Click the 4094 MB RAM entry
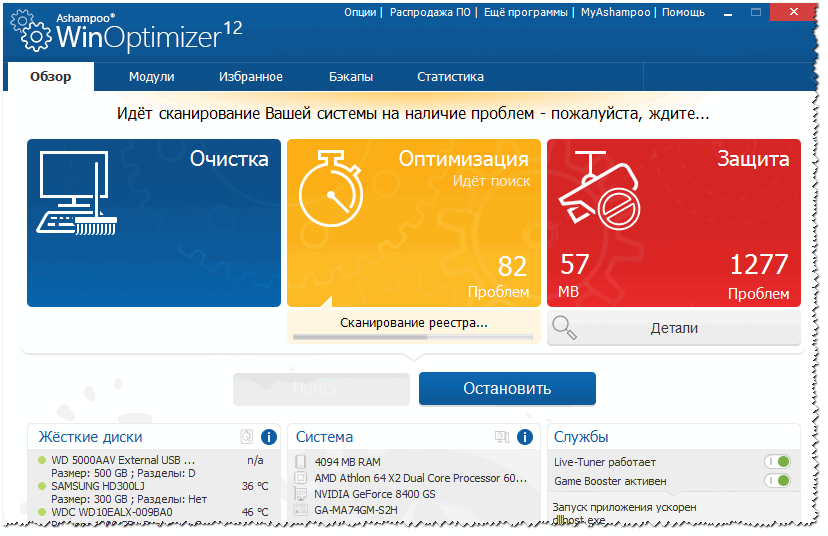This screenshot has width=828, height=536. click(347, 462)
